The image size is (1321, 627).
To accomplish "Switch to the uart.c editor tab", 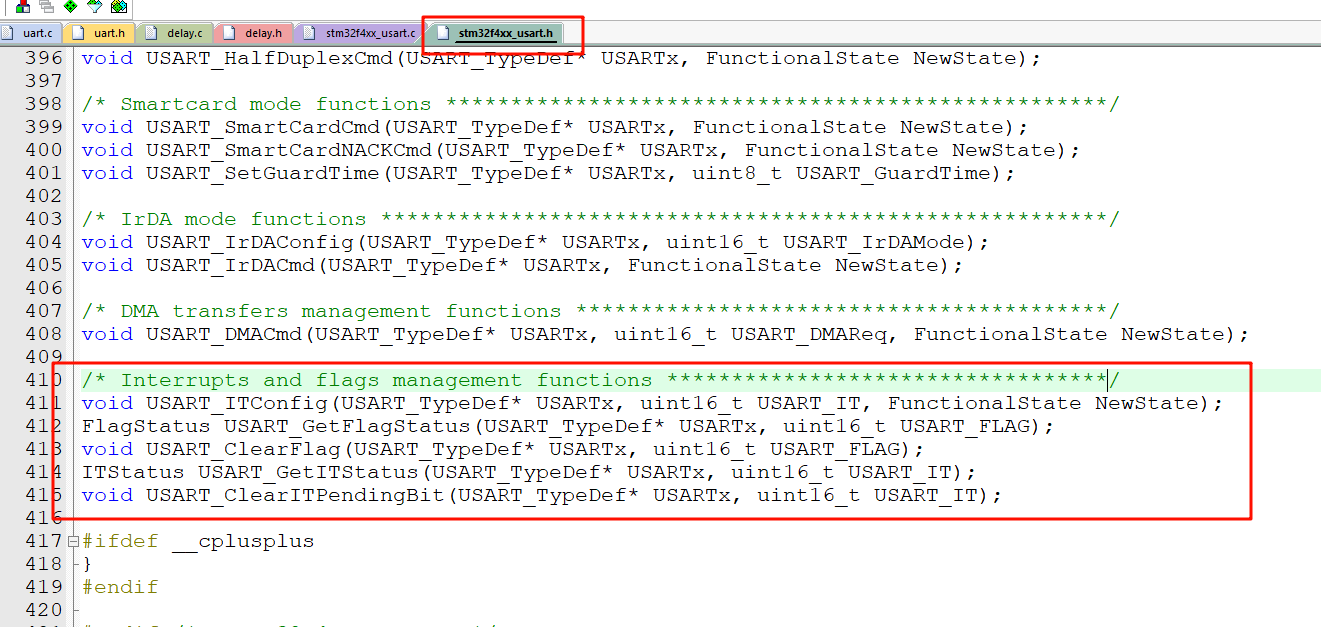I will coord(30,33).
